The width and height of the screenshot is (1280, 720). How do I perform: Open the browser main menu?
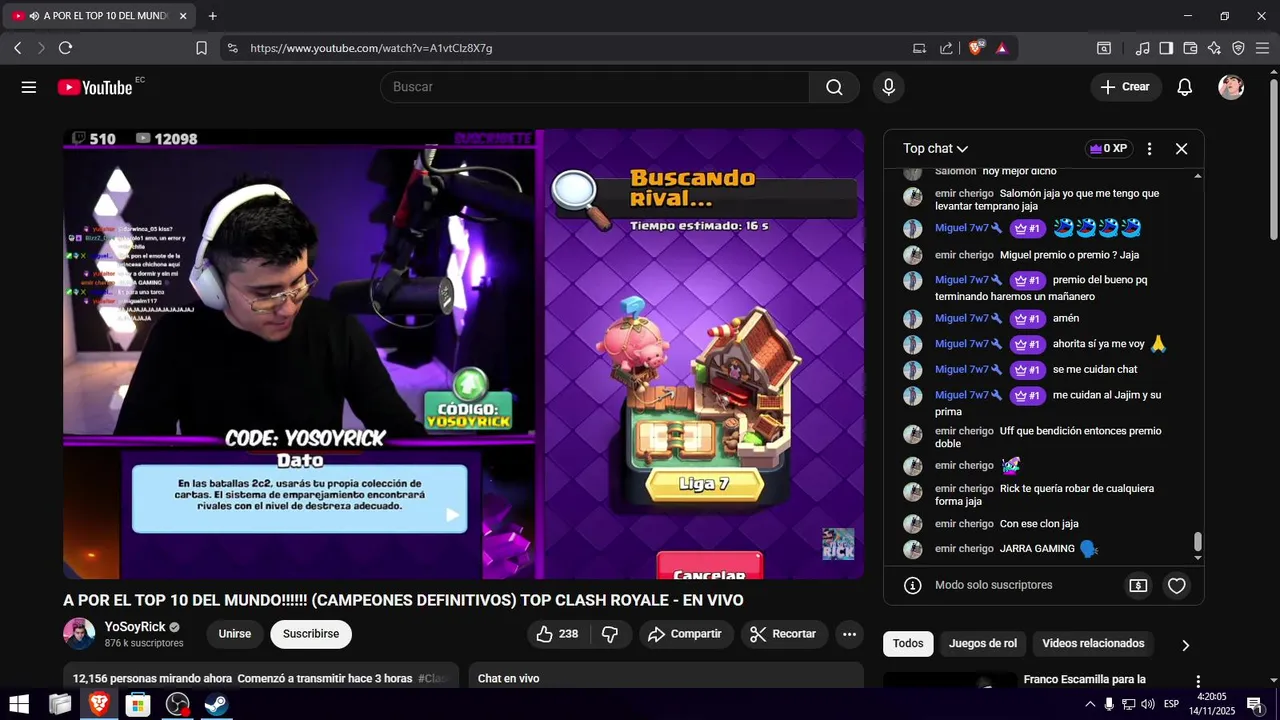1262,48
